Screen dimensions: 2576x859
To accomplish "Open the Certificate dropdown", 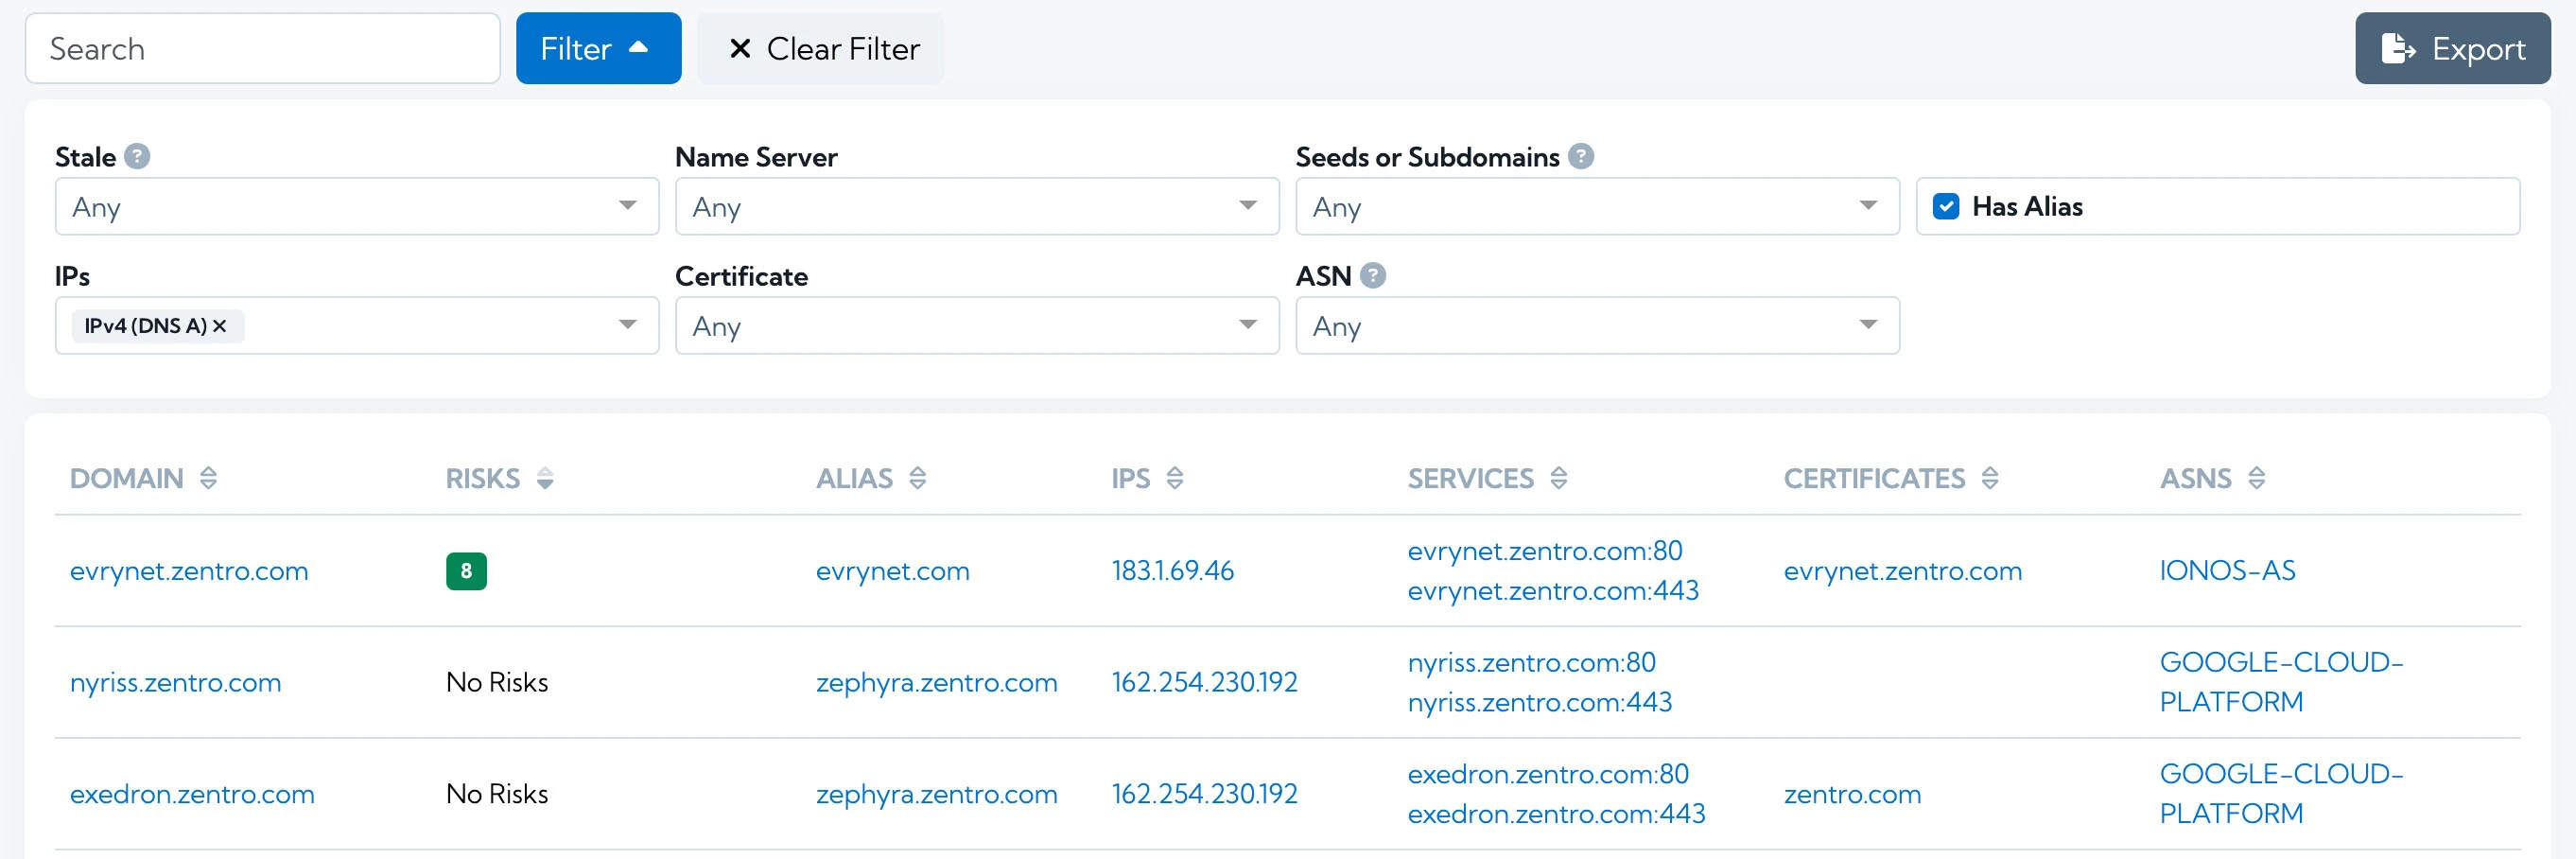I will click(x=977, y=326).
